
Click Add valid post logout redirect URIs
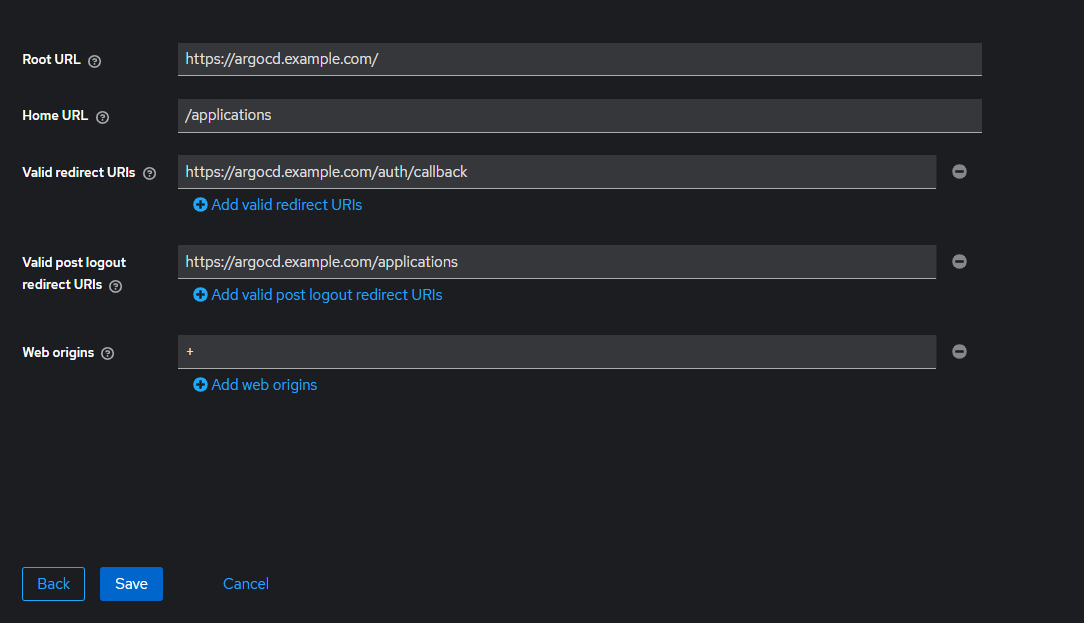[326, 295]
